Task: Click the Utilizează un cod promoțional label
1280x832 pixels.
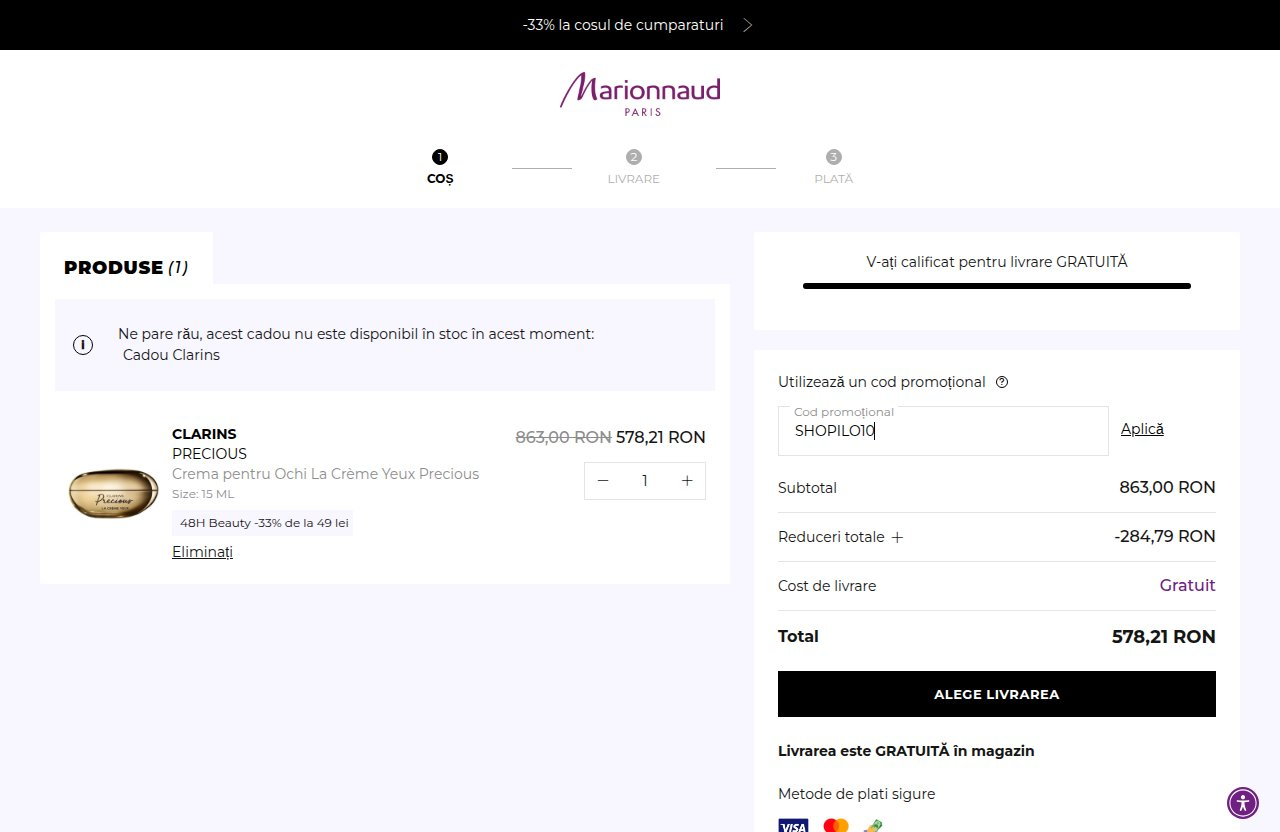Action: (x=882, y=382)
